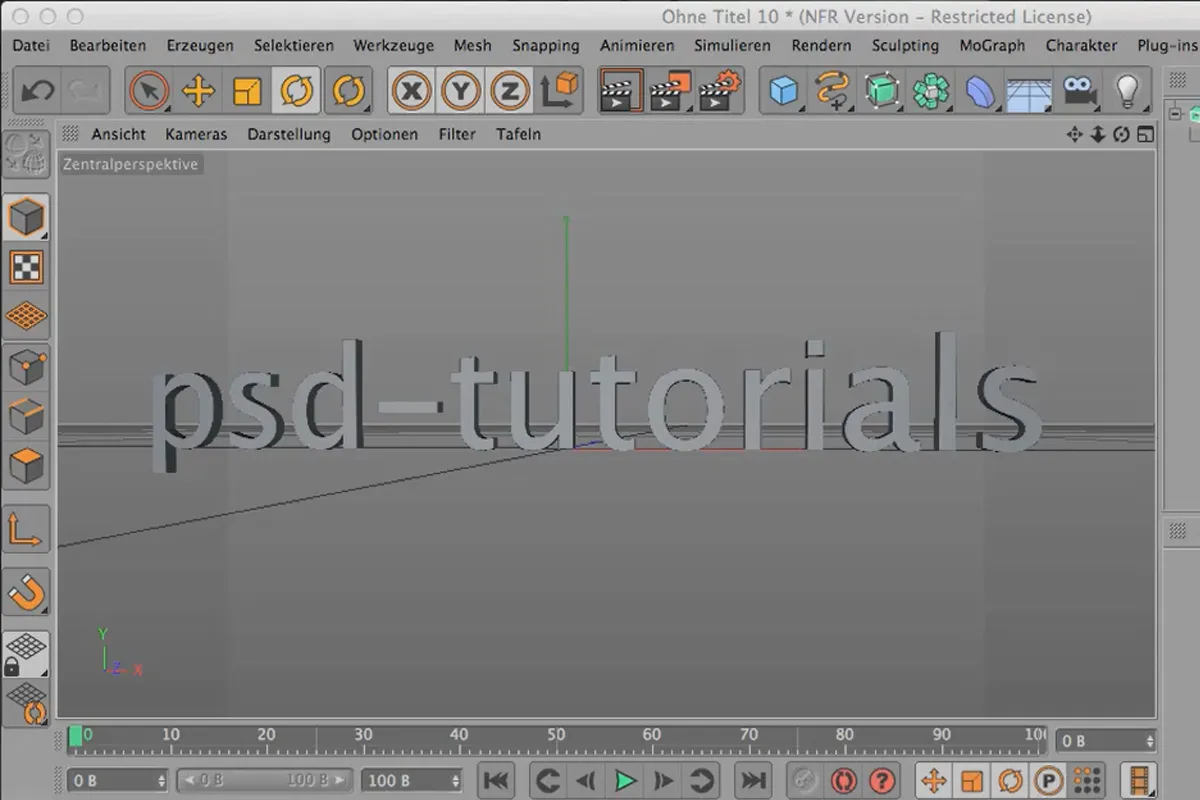This screenshot has height=800, width=1200.
Task: Switch to Edges mode
Action: pos(25,417)
